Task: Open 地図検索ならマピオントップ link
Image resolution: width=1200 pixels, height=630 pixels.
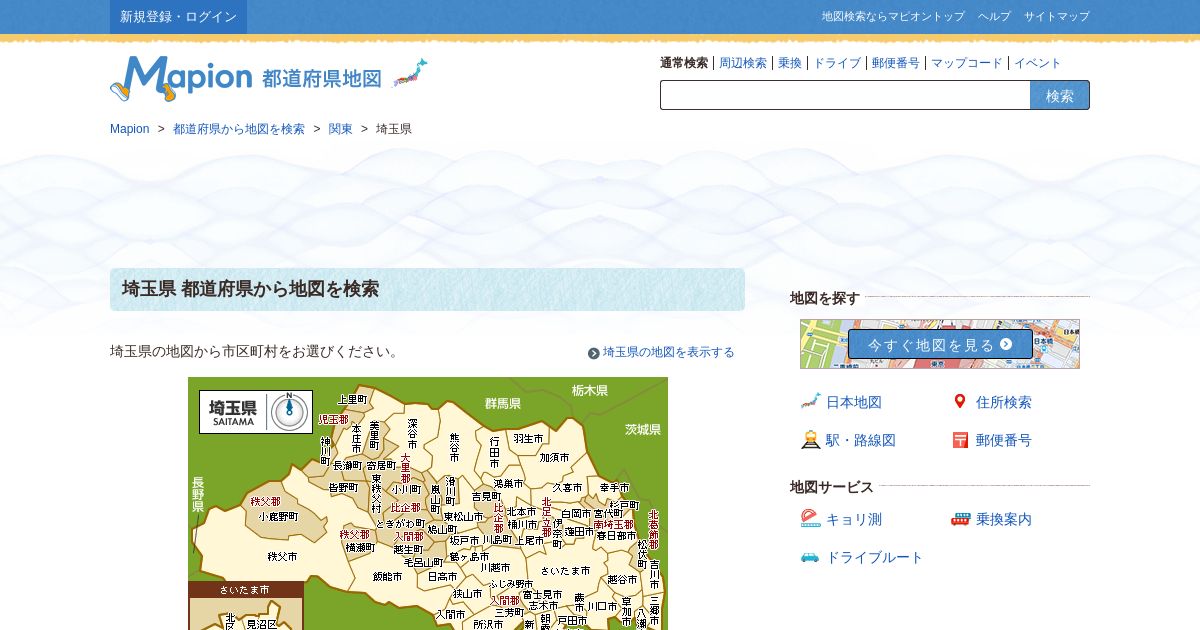Action: pos(893,16)
